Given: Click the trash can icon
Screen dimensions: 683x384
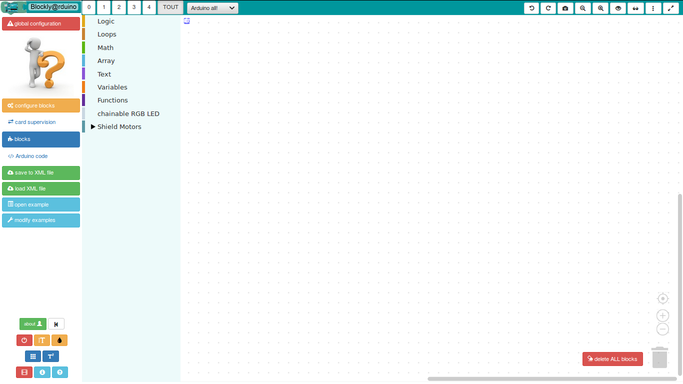Looking at the screenshot, I should coord(659,357).
